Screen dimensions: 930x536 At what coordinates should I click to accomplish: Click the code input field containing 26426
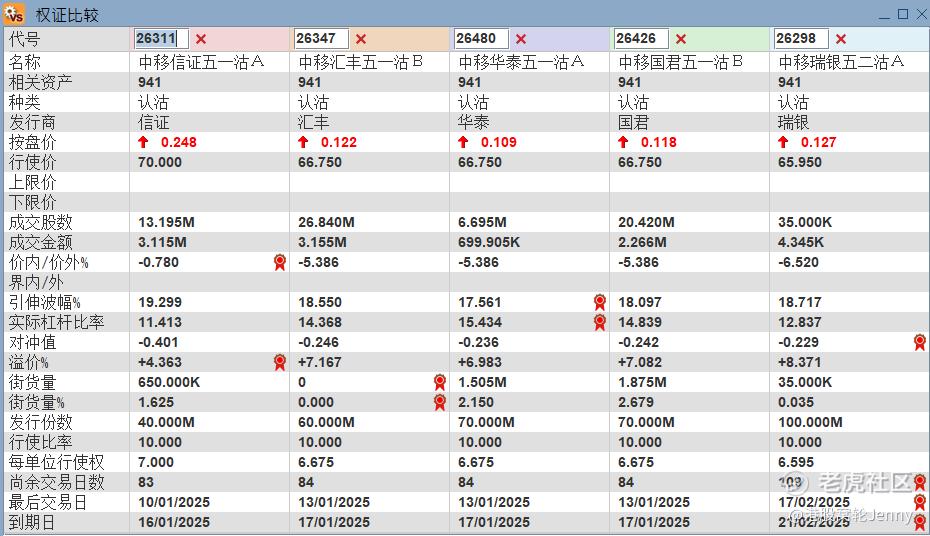coord(641,39)
